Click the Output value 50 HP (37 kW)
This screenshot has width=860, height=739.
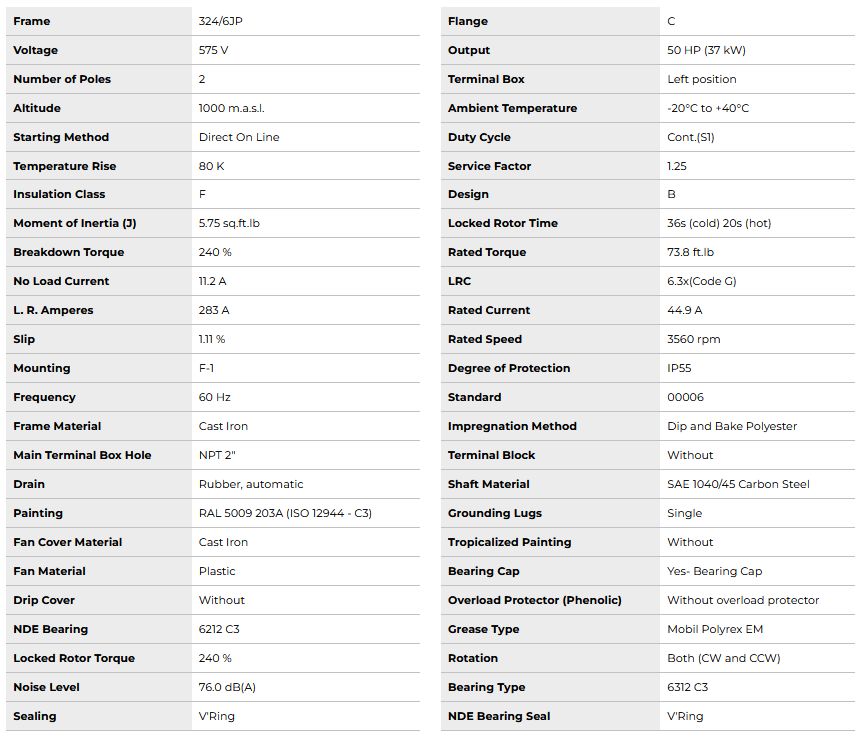point(706,50)
